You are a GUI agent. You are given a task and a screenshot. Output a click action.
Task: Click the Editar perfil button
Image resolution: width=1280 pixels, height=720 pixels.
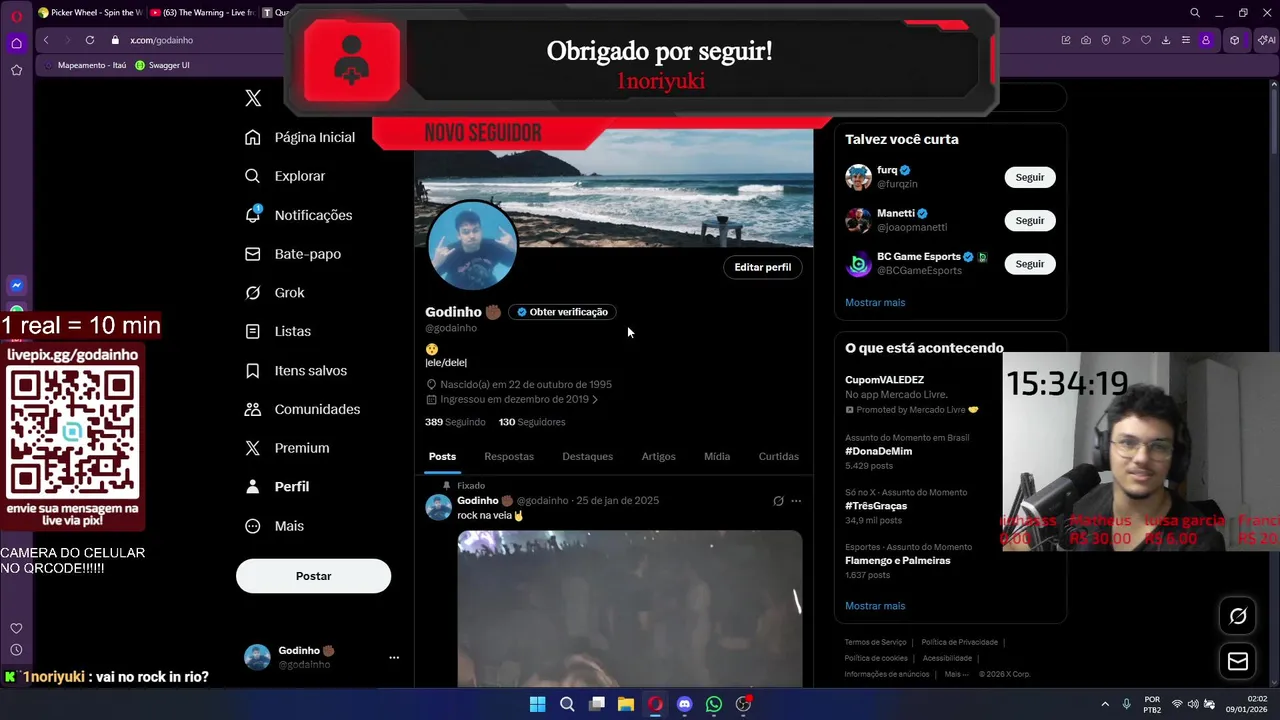(x=762, y=267)
